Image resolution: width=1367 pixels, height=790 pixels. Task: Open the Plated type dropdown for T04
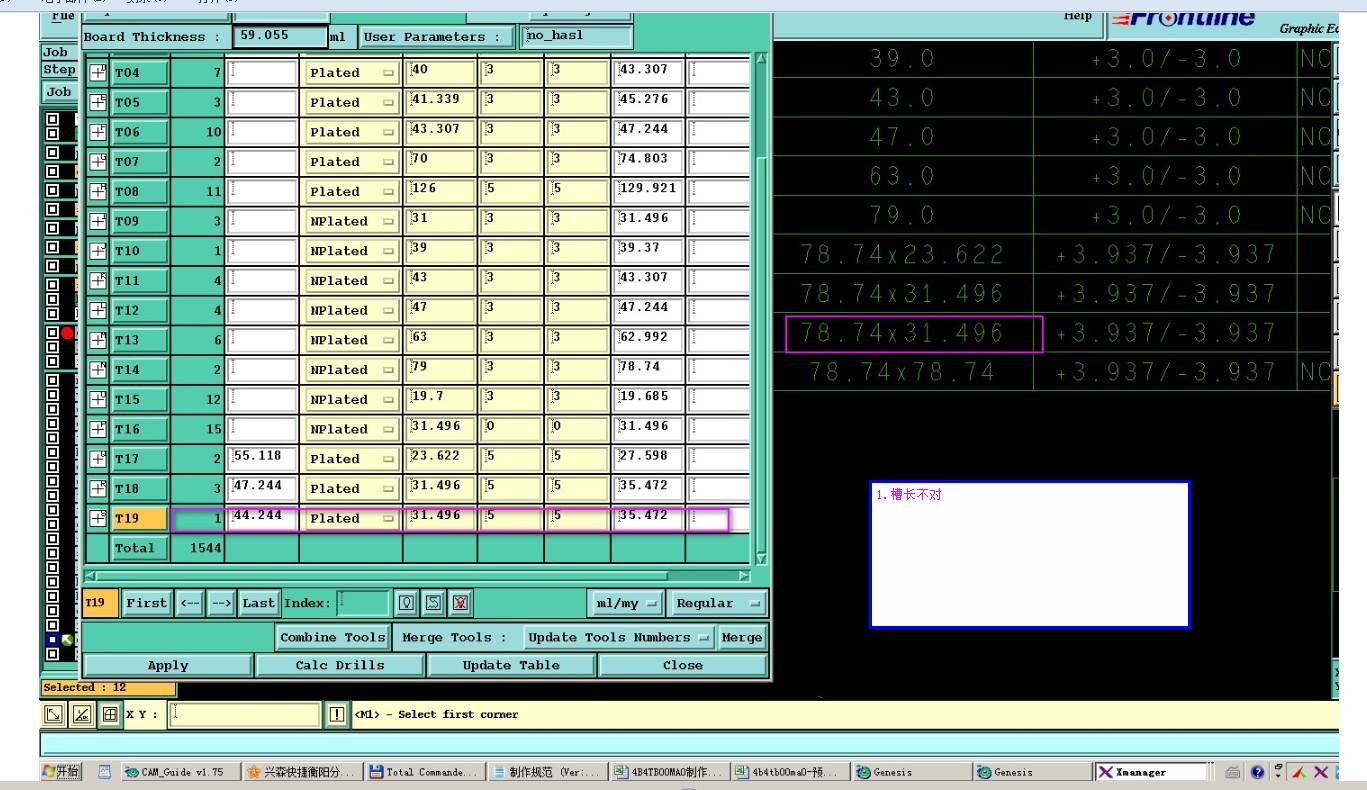pyautogui.click(x=351, y=73)
